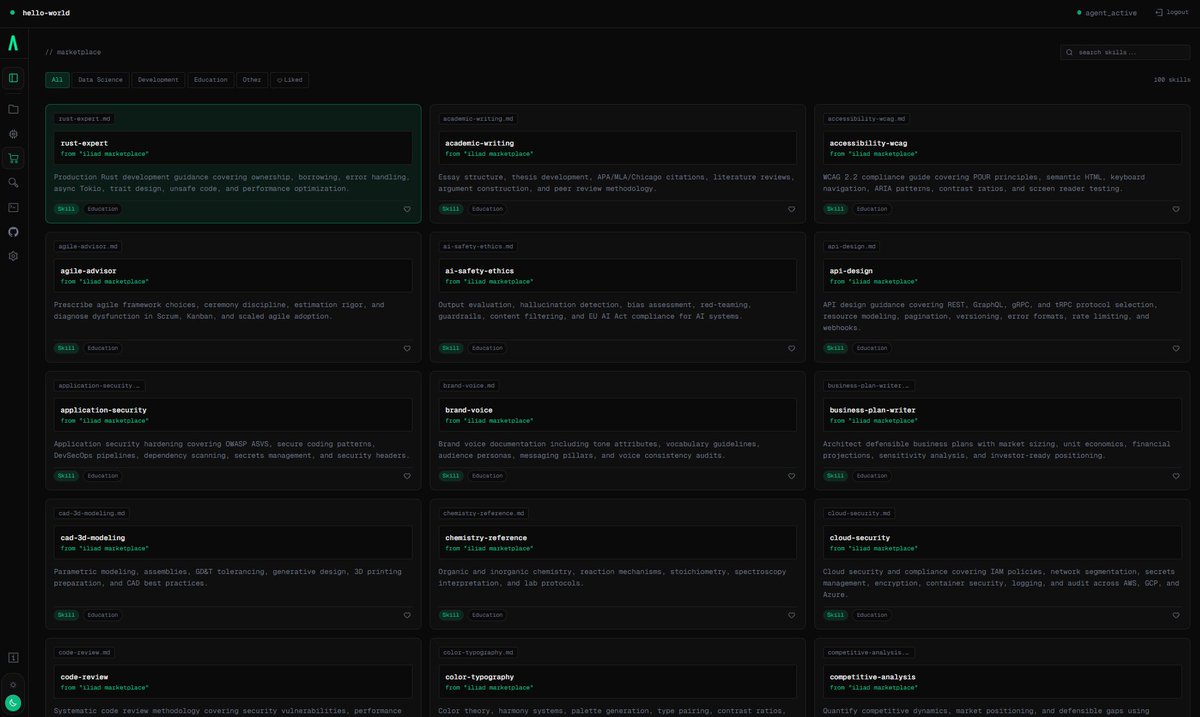Open the chemistry-reference skill card title

485,537
